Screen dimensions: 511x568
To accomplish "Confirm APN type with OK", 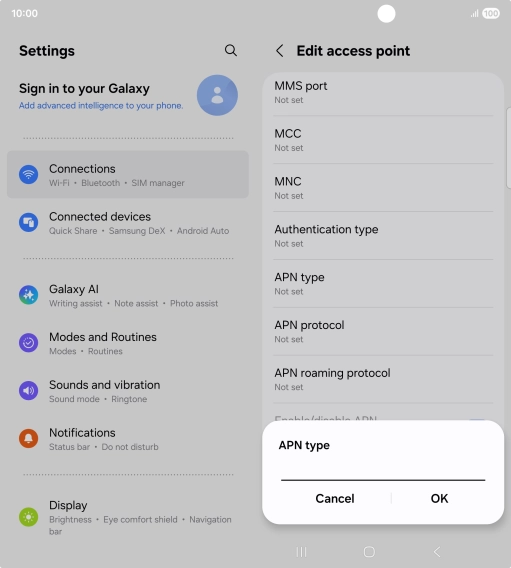I will pyautogui.click(x=439, y=498).
